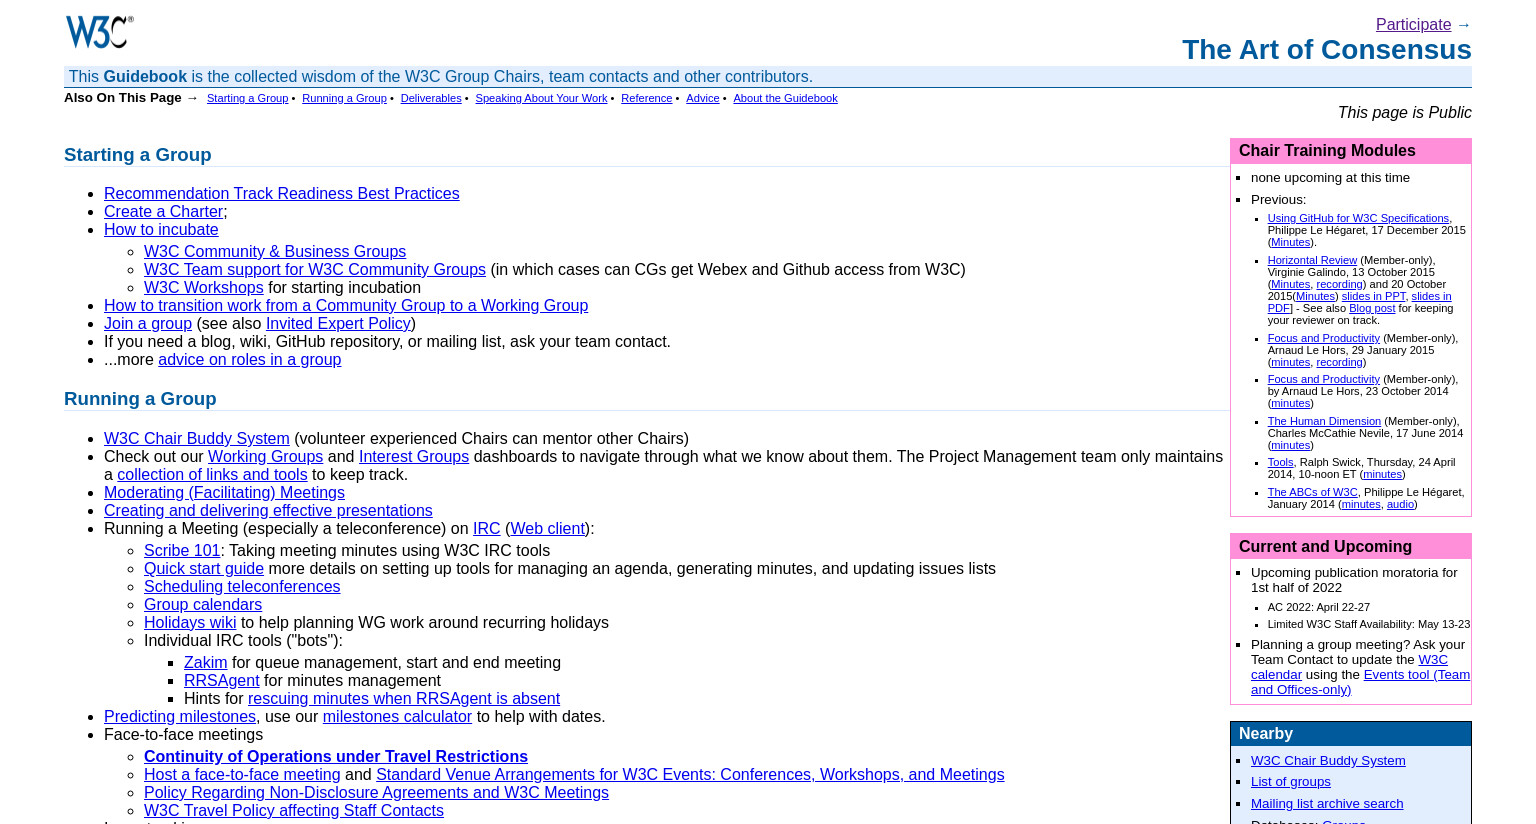The image size is (1536, 824).
Task: Open Creating and delivering effective presentations
Action: click(x=268, y=511)
